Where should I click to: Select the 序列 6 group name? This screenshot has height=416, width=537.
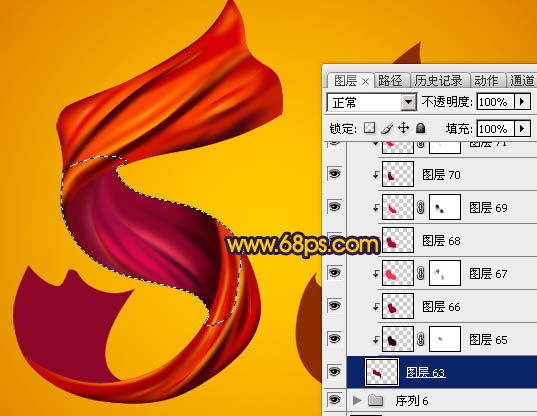412,400
